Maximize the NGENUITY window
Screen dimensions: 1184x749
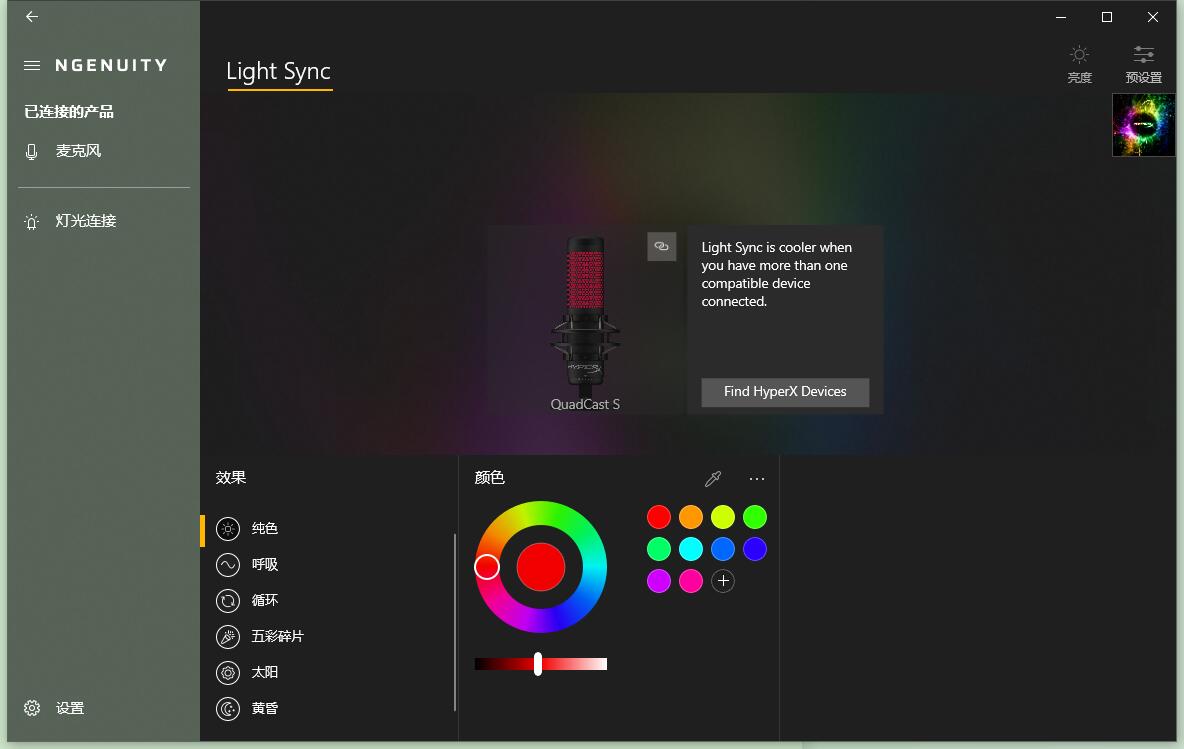point(1107,17)
